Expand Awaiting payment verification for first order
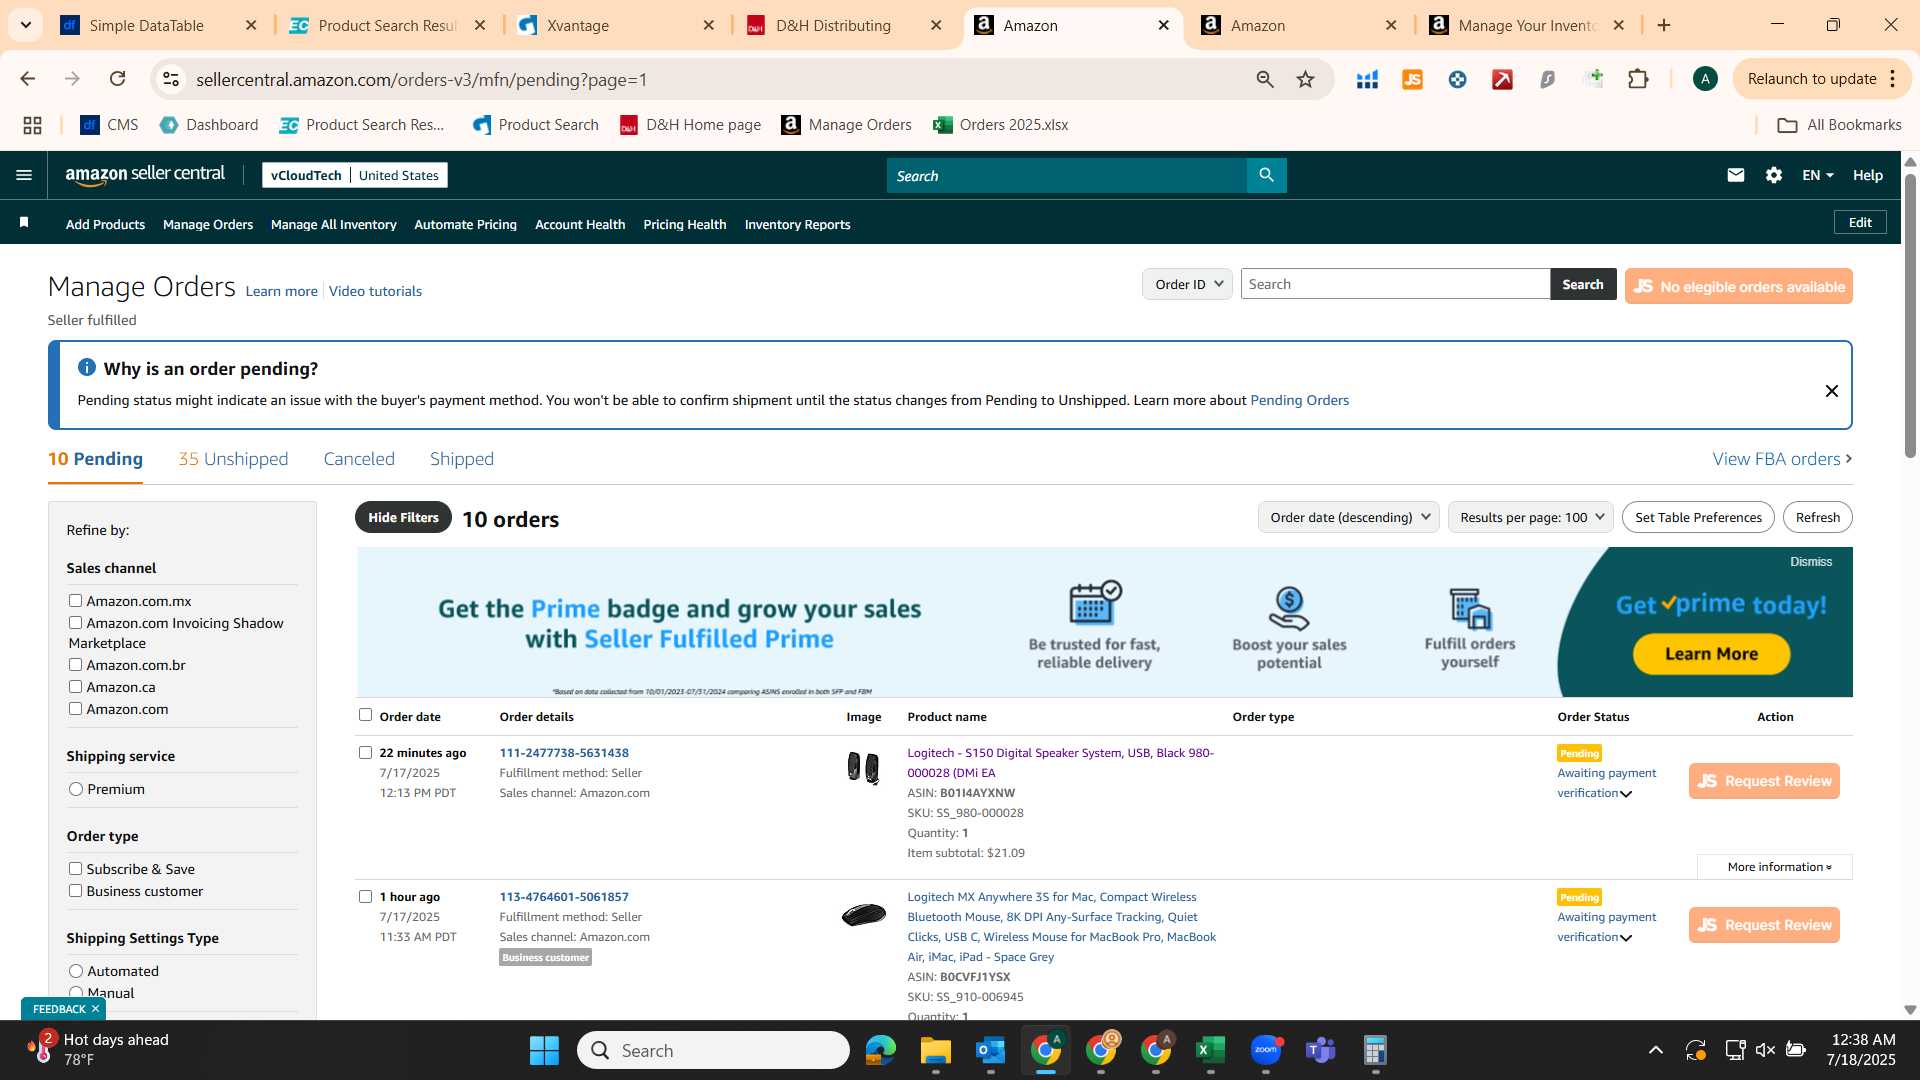The image size is (1920, 1080). (1626, 794)
